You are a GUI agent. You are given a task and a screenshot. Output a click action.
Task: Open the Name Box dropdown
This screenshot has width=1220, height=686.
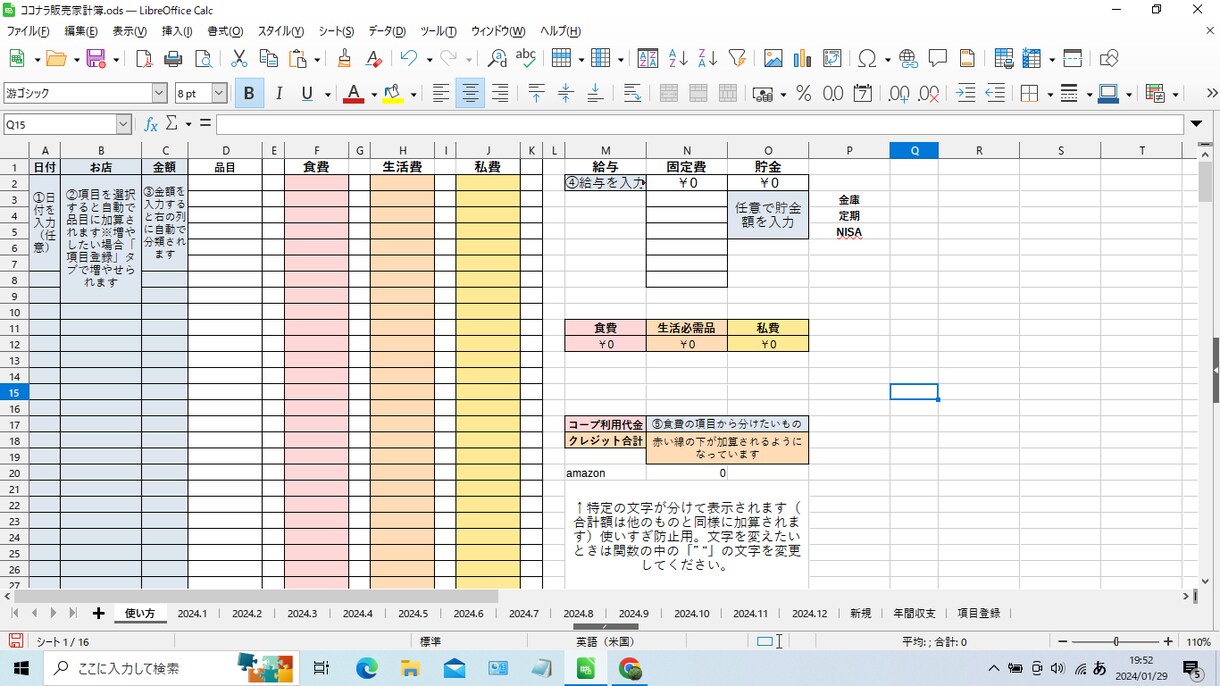click(x=124, y=124)
